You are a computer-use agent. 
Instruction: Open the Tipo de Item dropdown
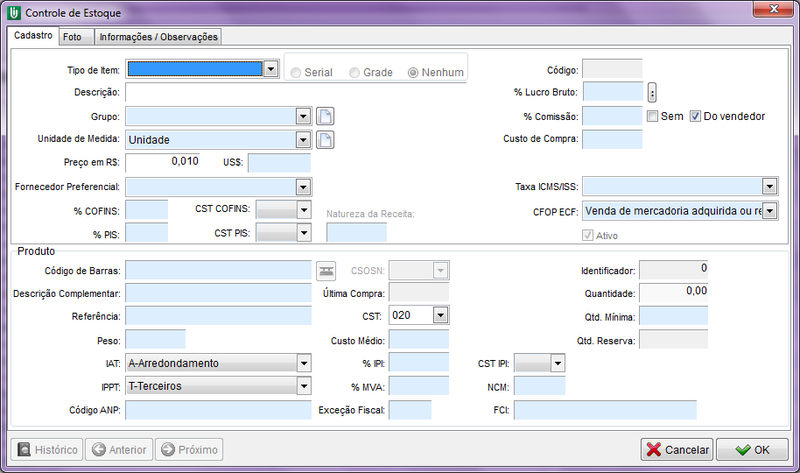[270, 69]
